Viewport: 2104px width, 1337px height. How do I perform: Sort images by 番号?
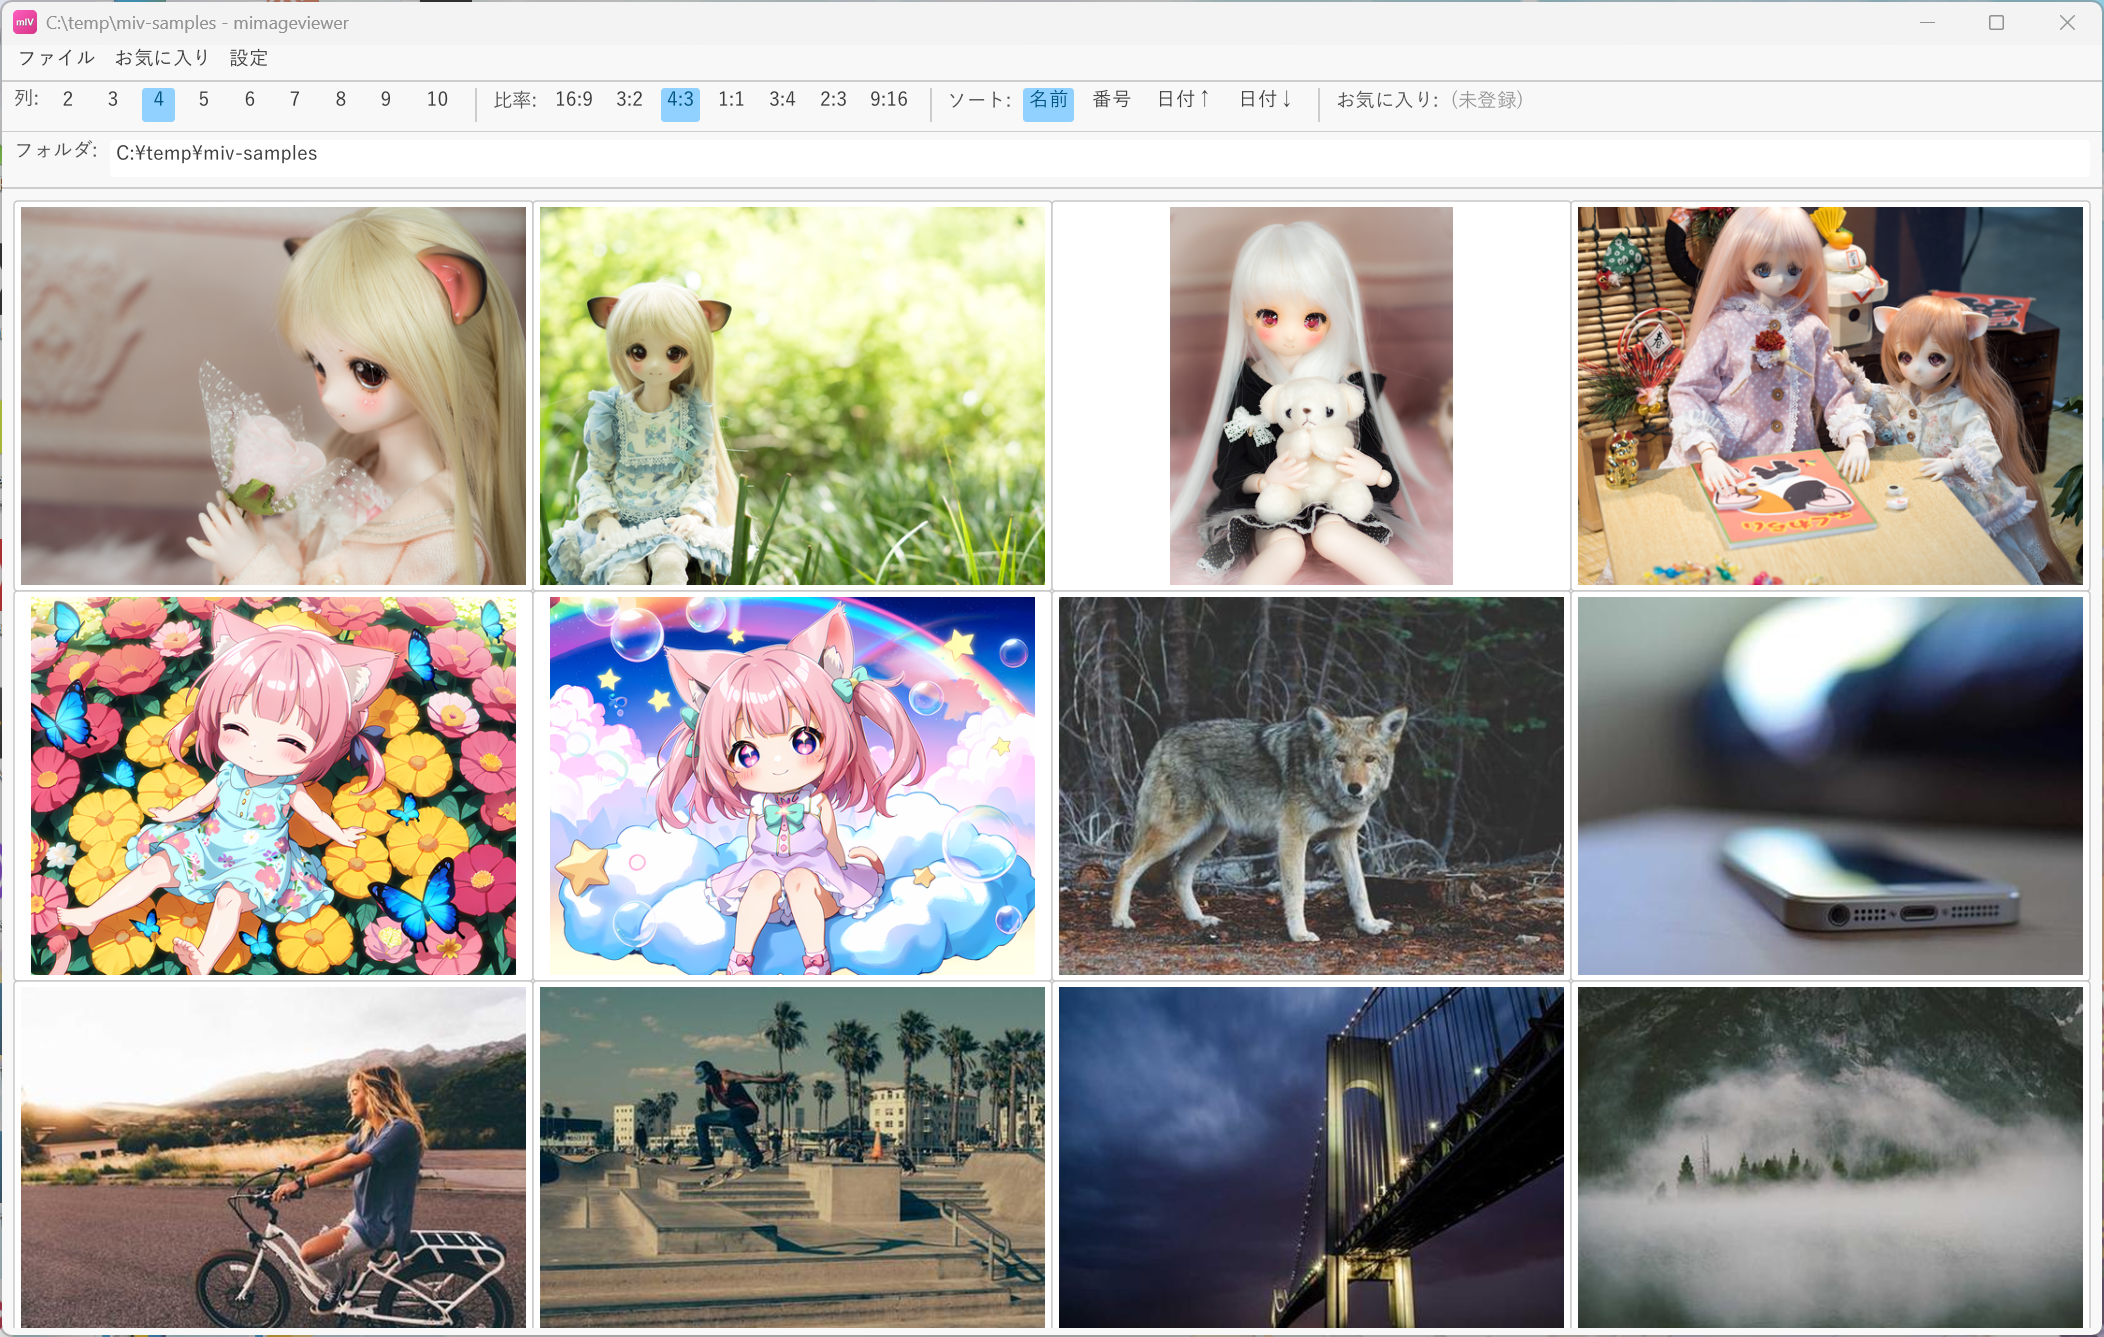coord(1111,100)
